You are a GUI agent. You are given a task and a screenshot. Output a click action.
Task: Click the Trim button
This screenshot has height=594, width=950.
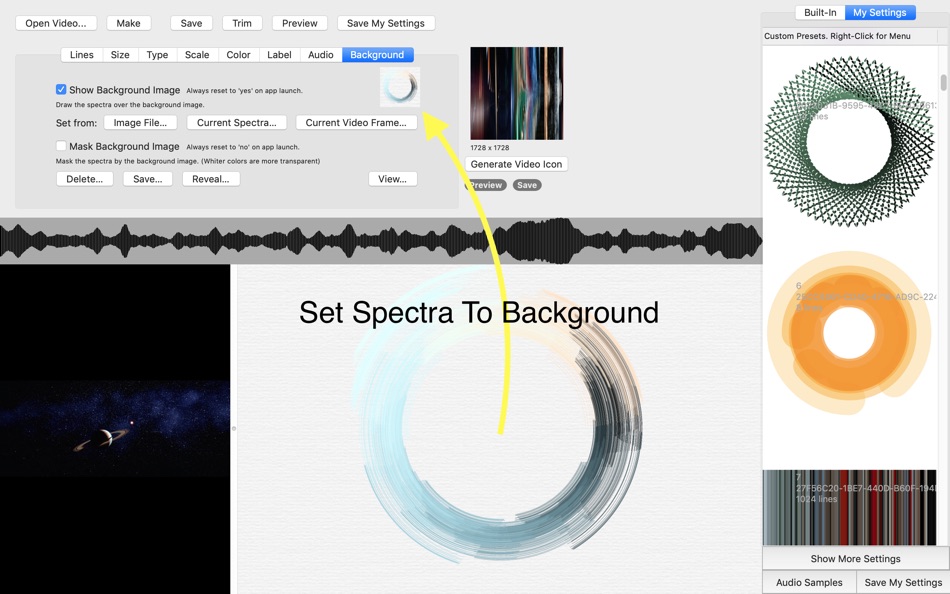click(242, 23)
